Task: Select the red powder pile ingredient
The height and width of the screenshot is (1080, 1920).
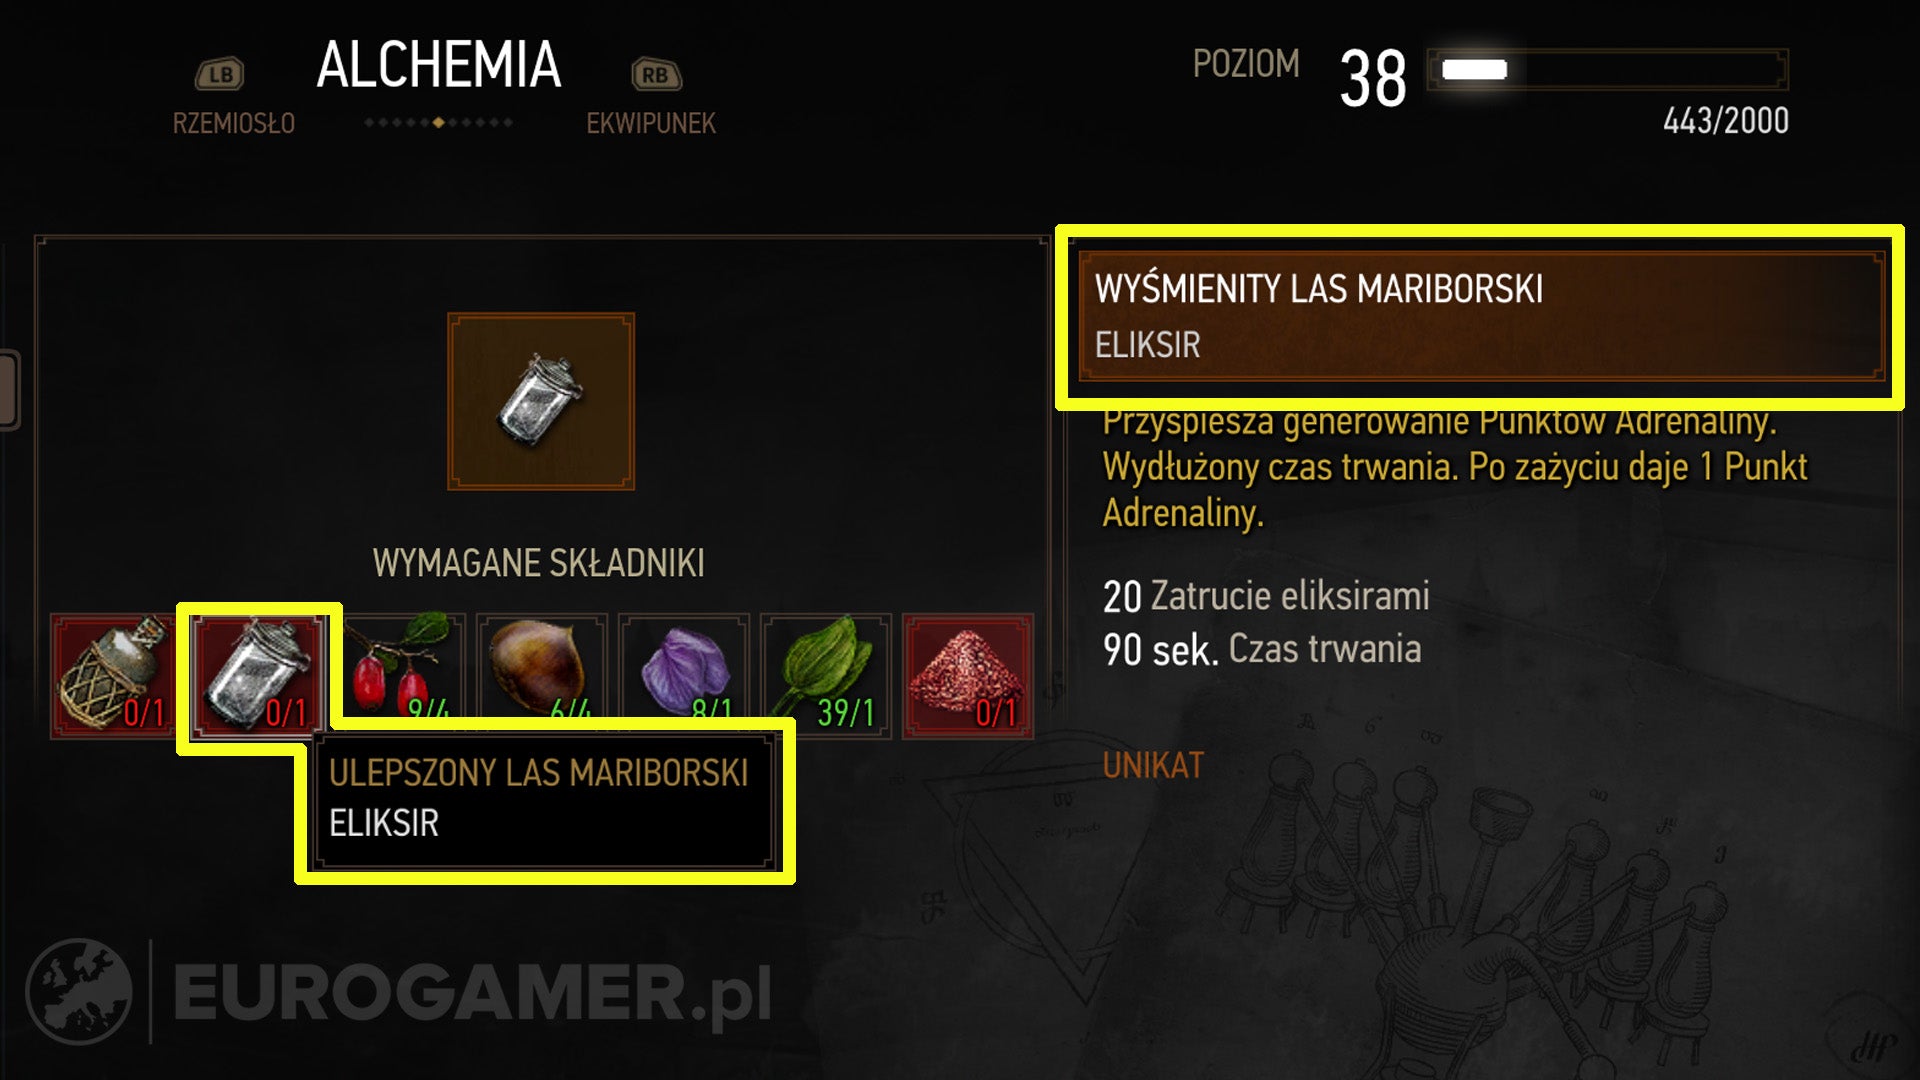Action: pos(967,676)
